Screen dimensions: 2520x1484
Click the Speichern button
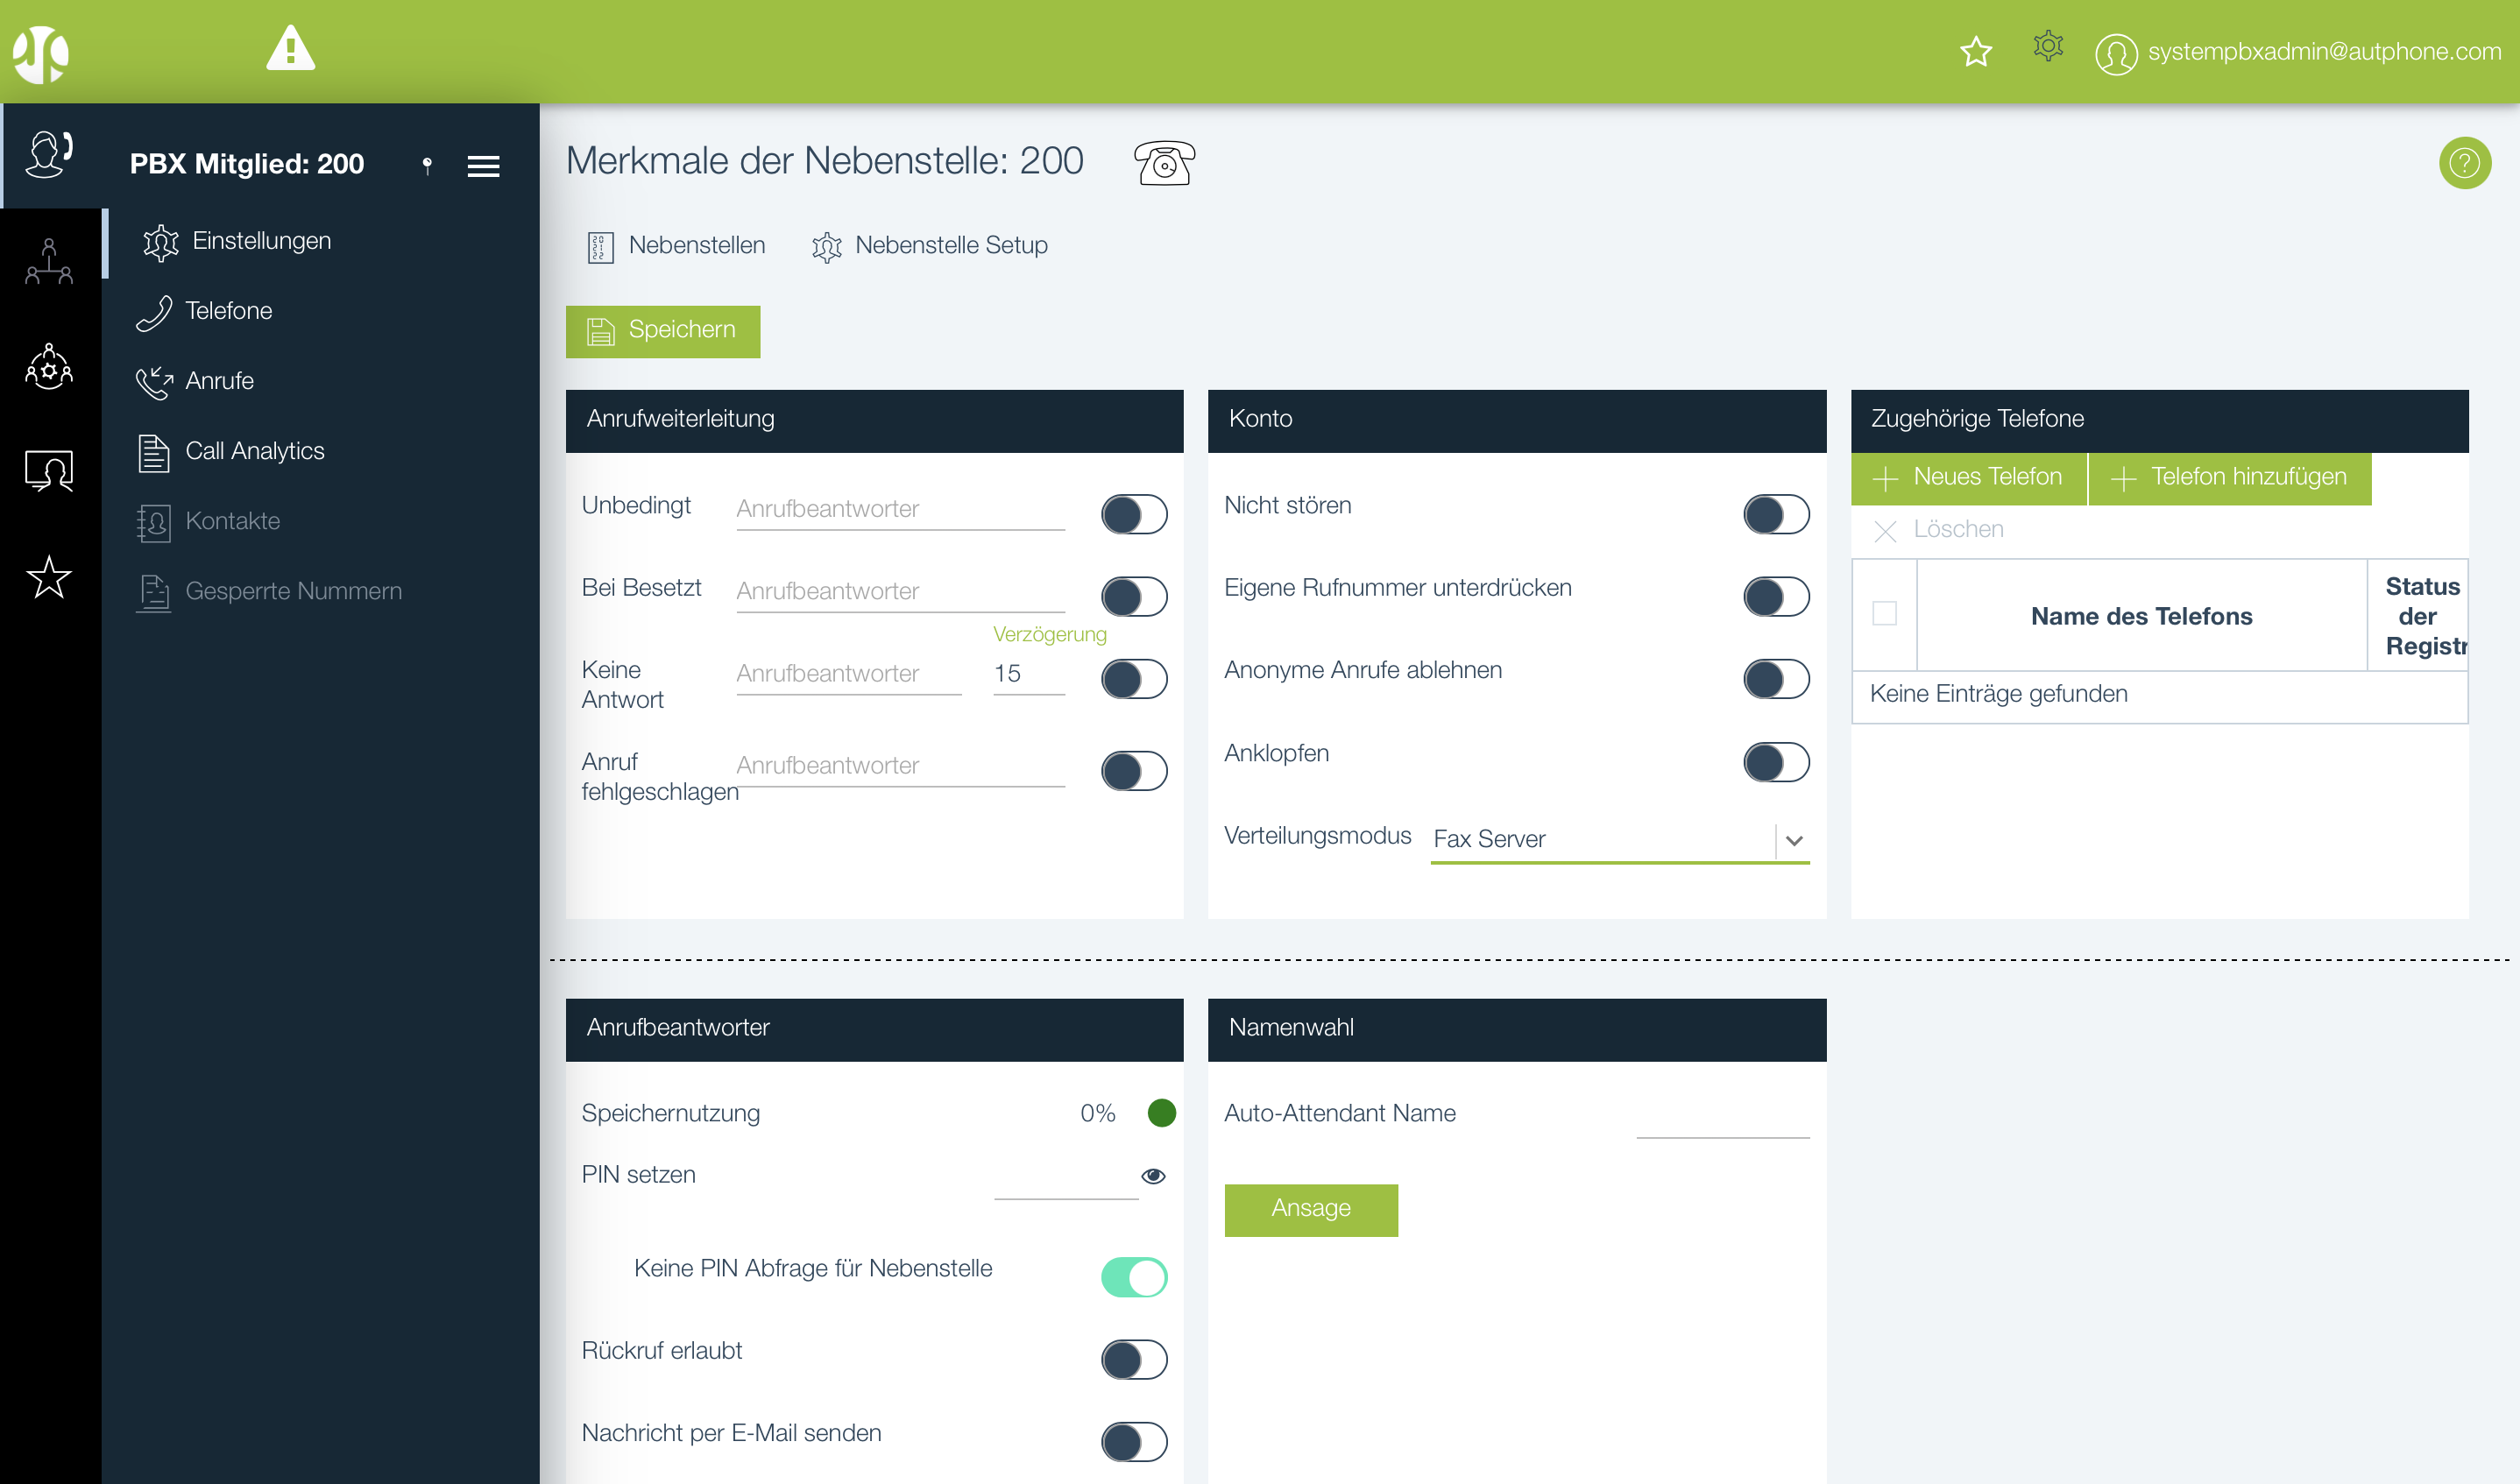click(x=662, y=331)
